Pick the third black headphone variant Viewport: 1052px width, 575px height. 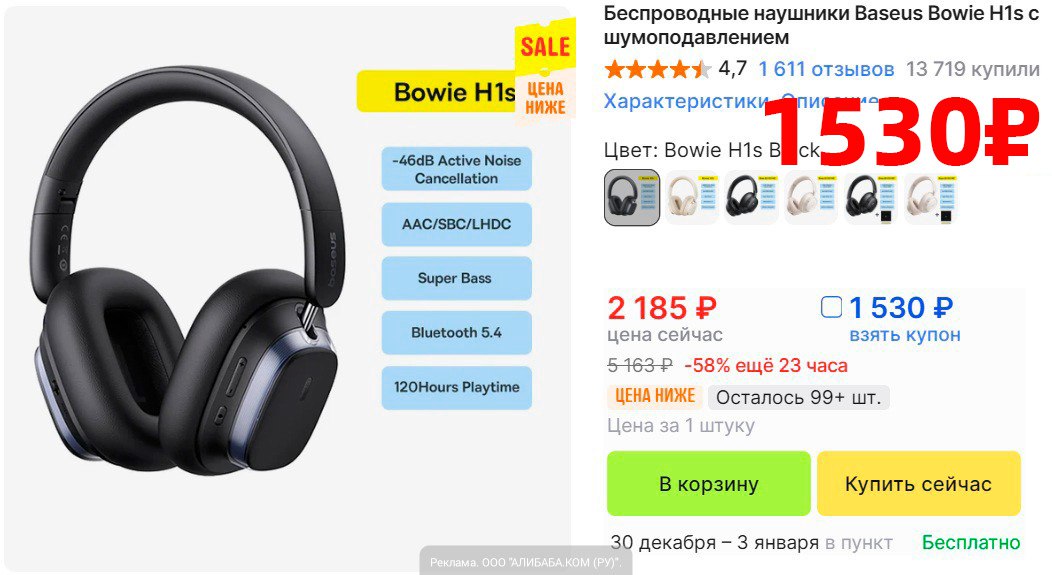[x=751, y=197]
